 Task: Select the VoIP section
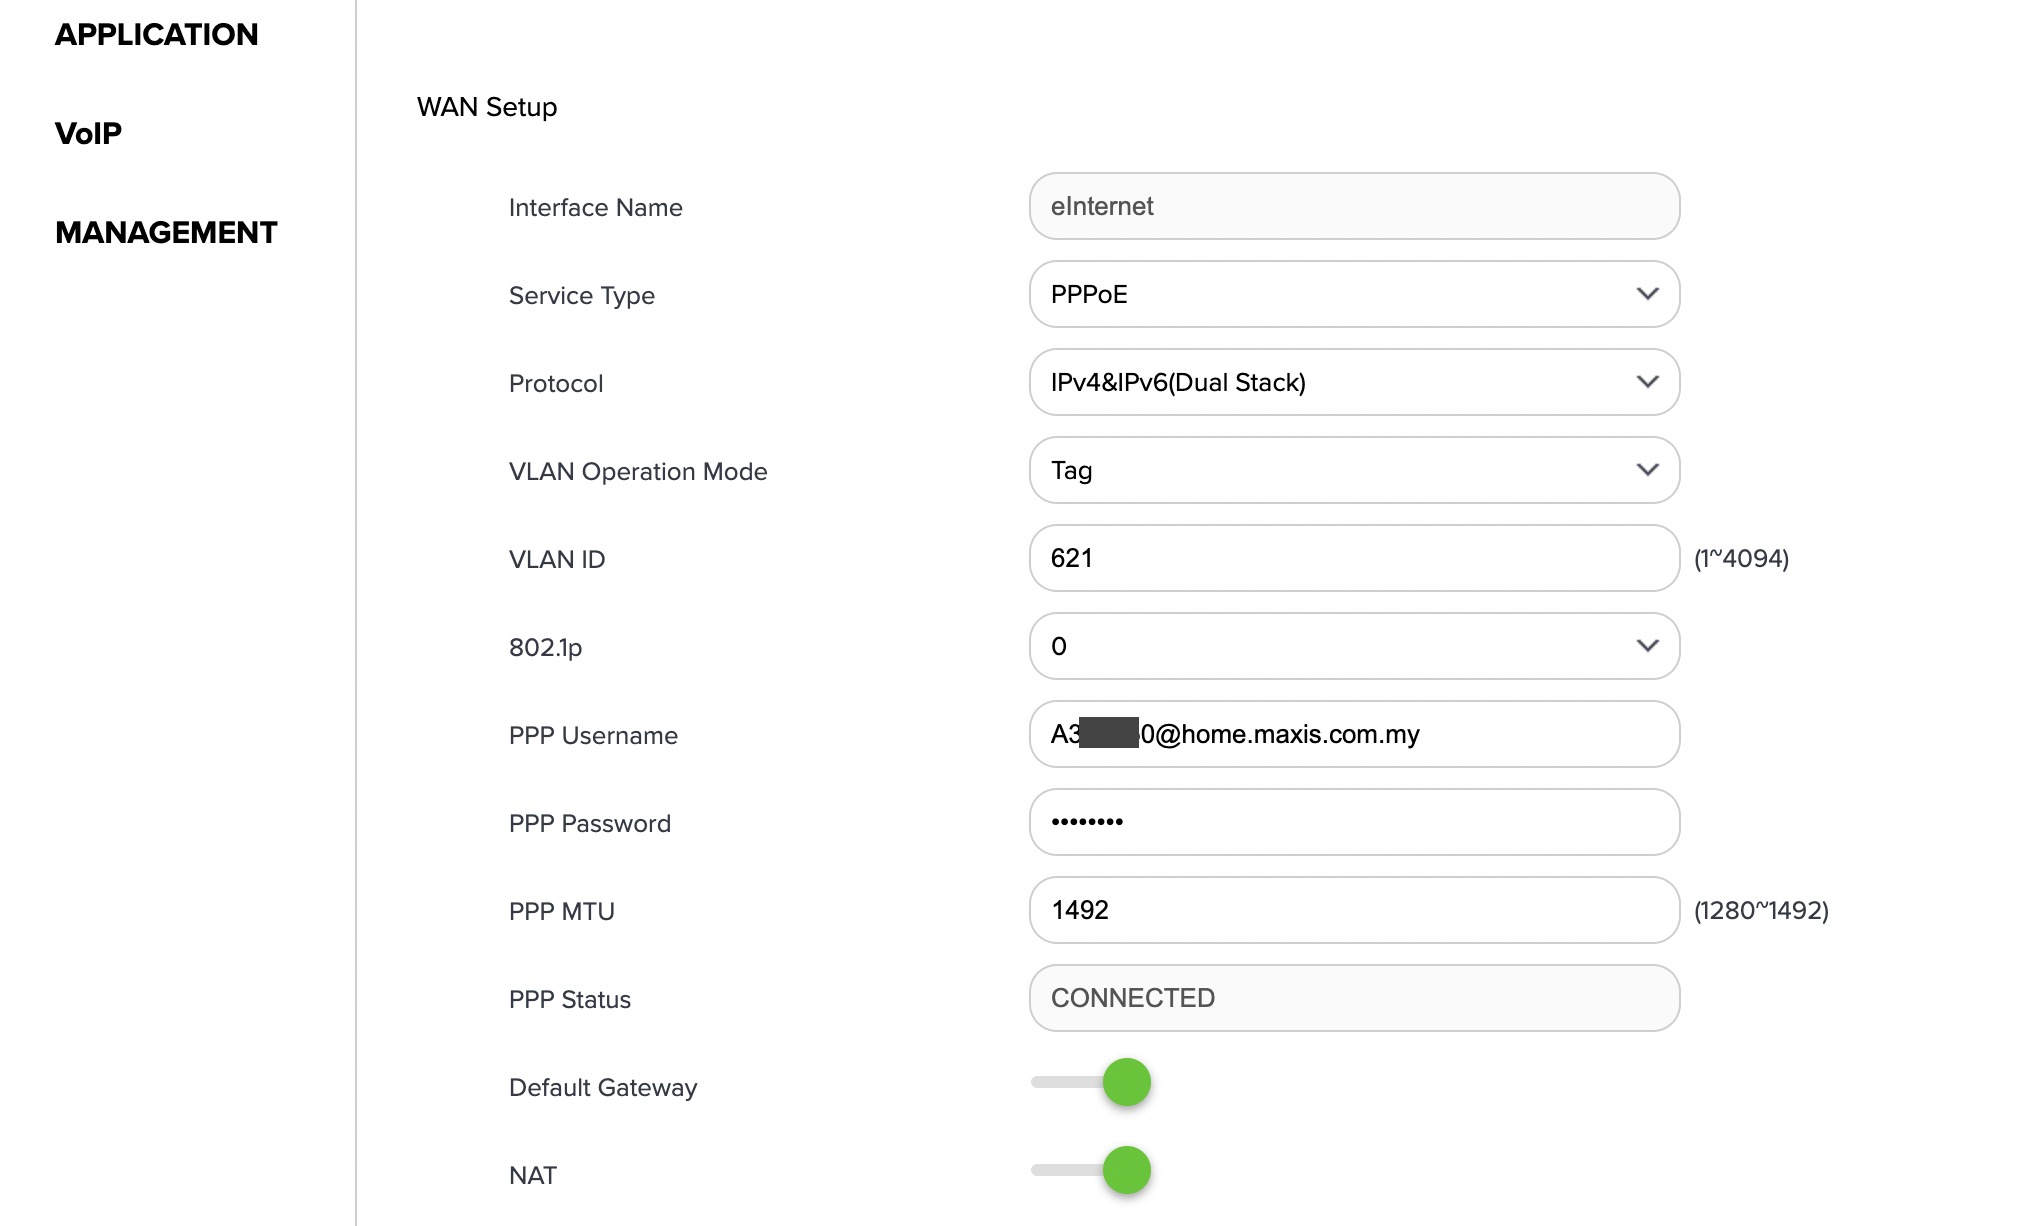pos(89,132)
